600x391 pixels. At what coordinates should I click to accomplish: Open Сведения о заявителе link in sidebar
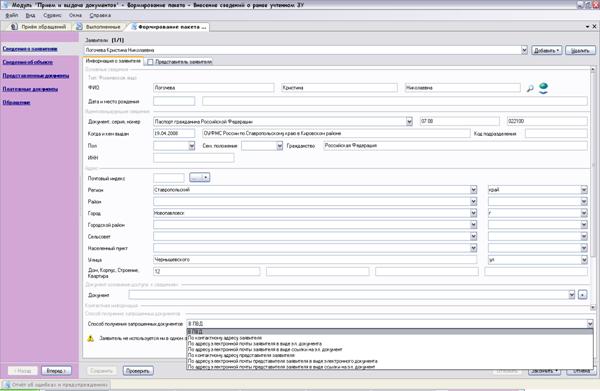pyautogui.click(x=30, y=49)
